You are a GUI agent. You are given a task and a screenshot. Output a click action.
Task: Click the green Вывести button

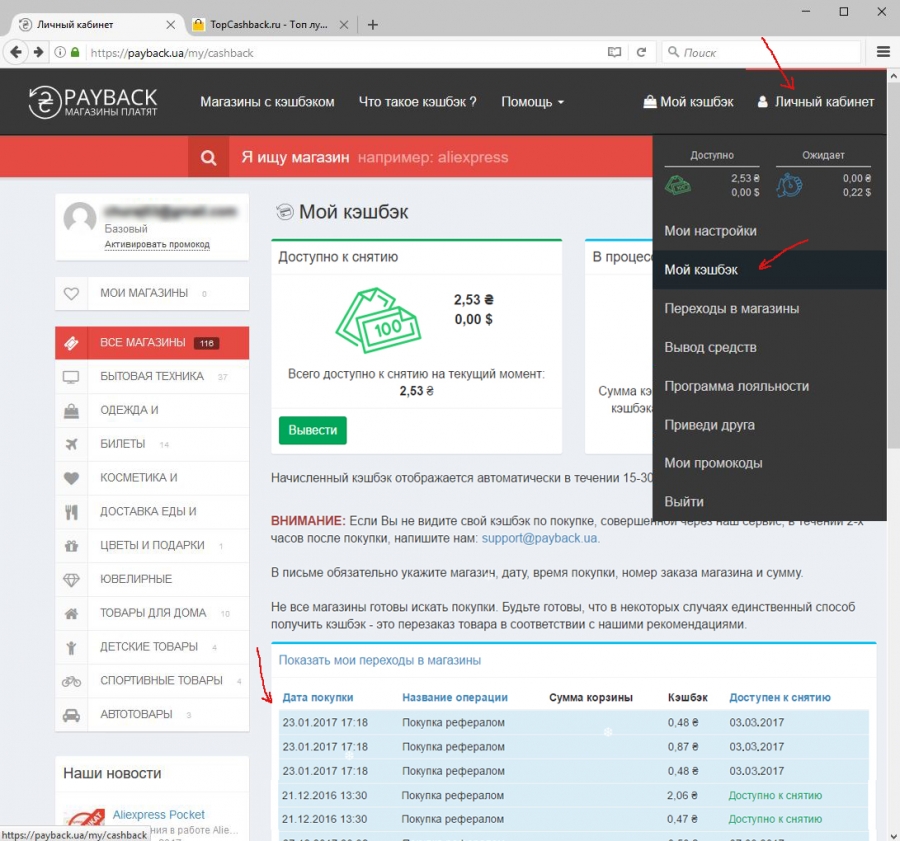[x=313, y=430]
